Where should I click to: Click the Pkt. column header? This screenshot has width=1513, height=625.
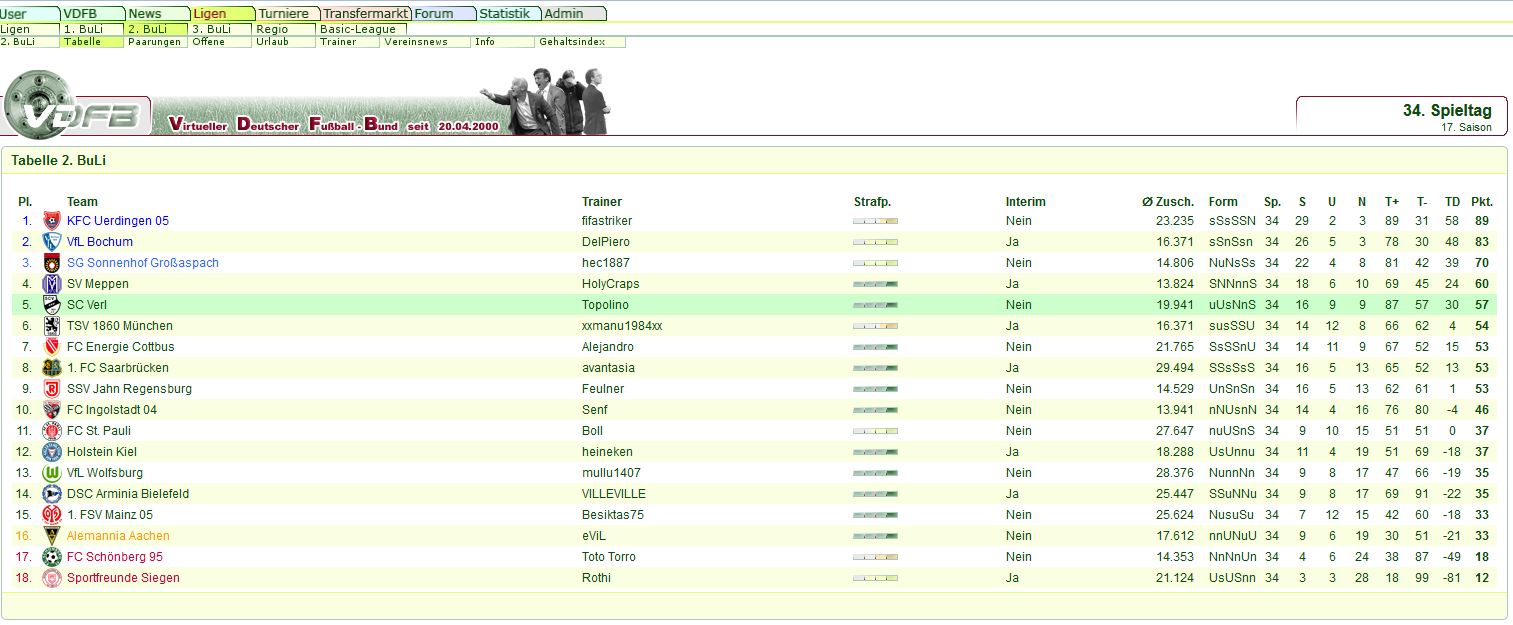click(1482, 202)
